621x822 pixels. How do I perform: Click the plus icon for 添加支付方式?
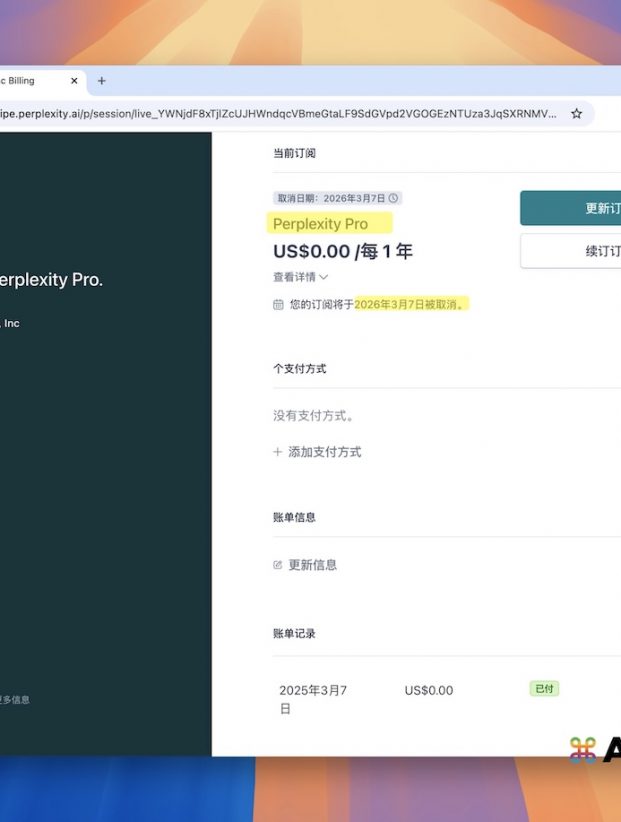pyautogui.click(x=278, y=452)
